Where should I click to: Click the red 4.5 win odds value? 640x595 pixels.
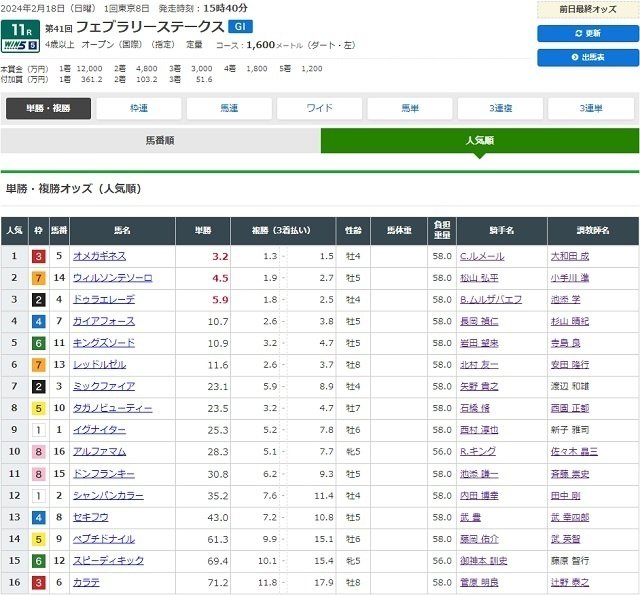point(220,278)
